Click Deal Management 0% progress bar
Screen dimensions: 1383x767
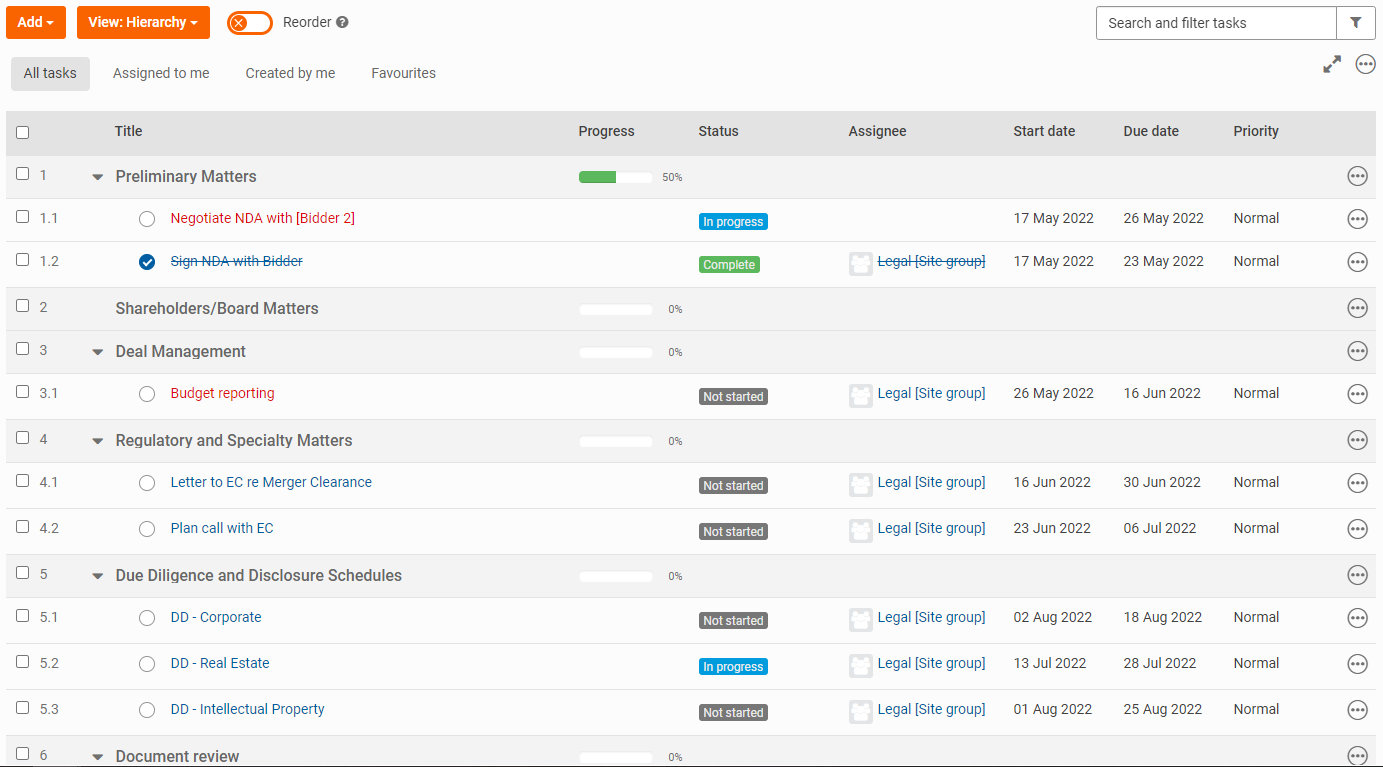[616, 352]
